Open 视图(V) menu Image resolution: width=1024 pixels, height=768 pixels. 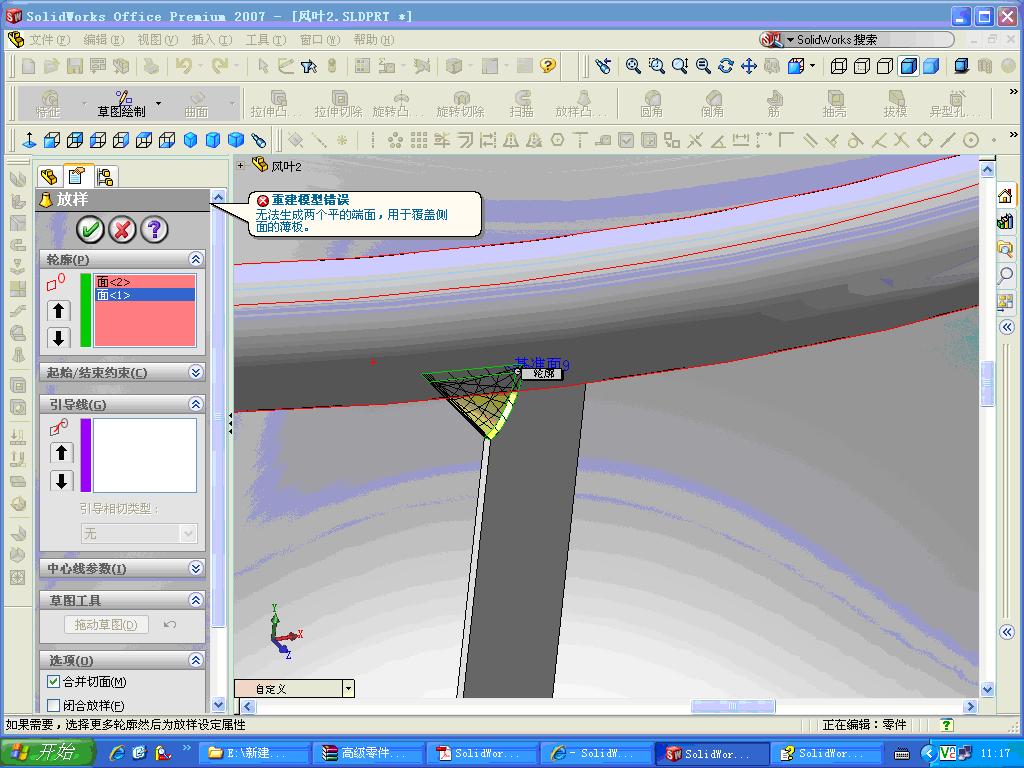point(157,40)
